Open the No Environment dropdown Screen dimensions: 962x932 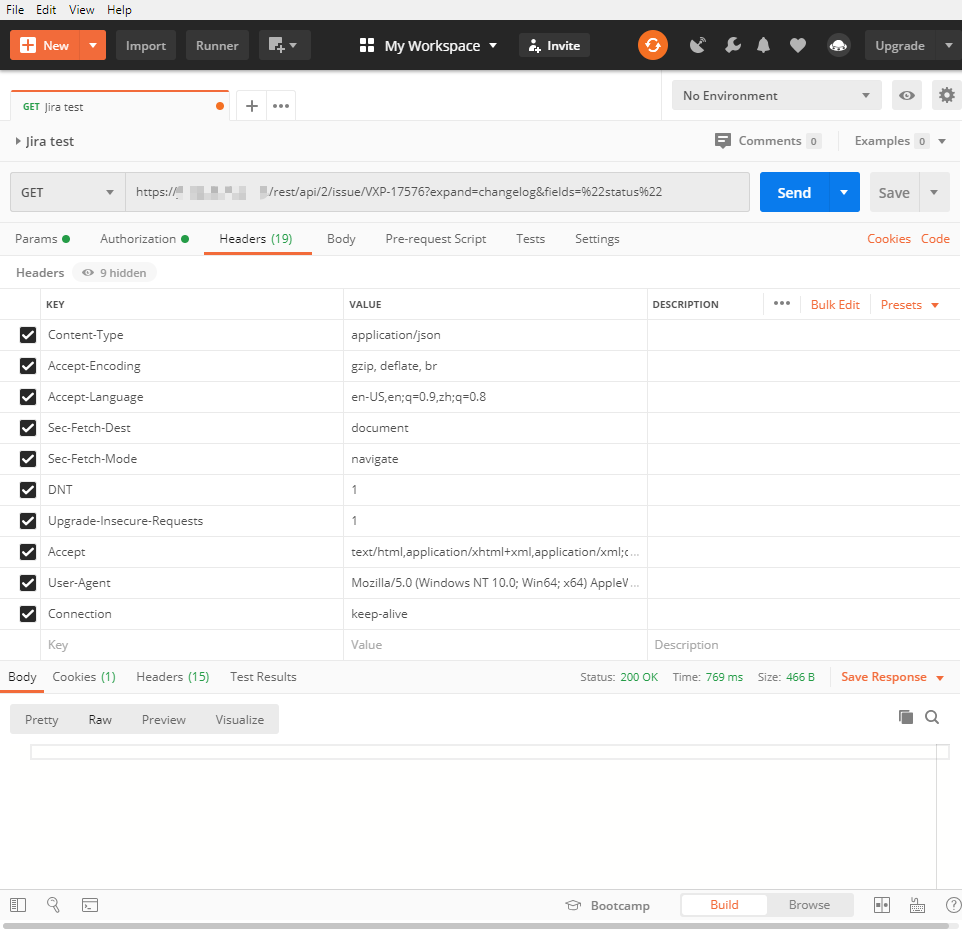777,96
